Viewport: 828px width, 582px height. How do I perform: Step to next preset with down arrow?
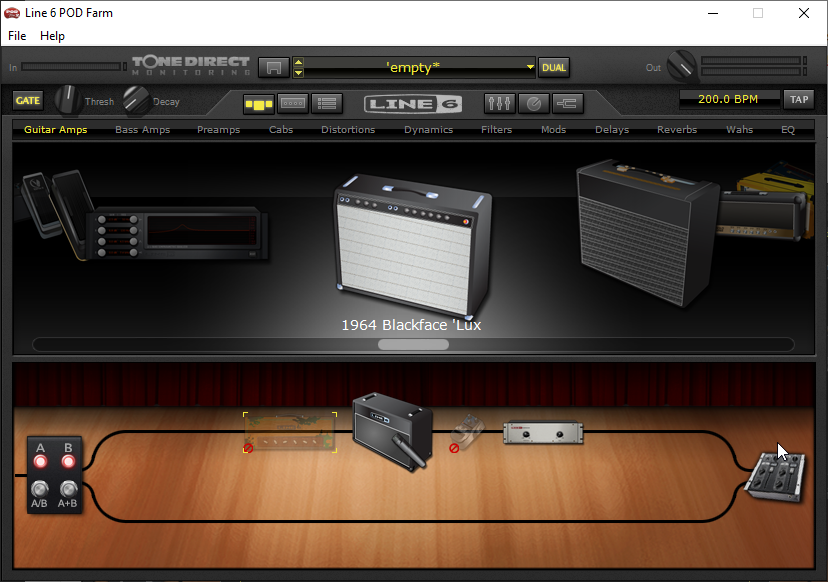pos(298,73)
